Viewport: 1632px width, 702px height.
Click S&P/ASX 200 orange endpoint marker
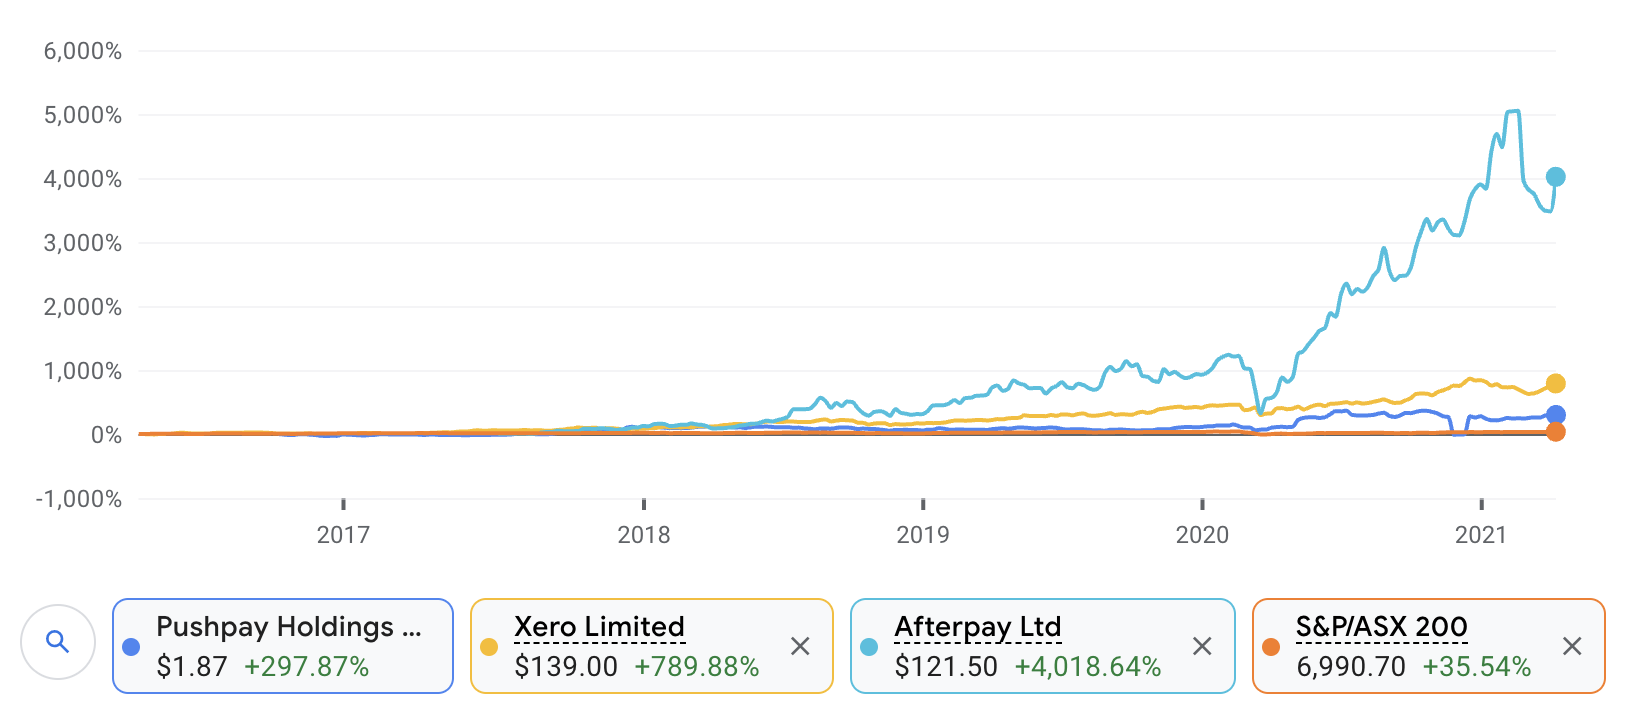(1555, 432)
